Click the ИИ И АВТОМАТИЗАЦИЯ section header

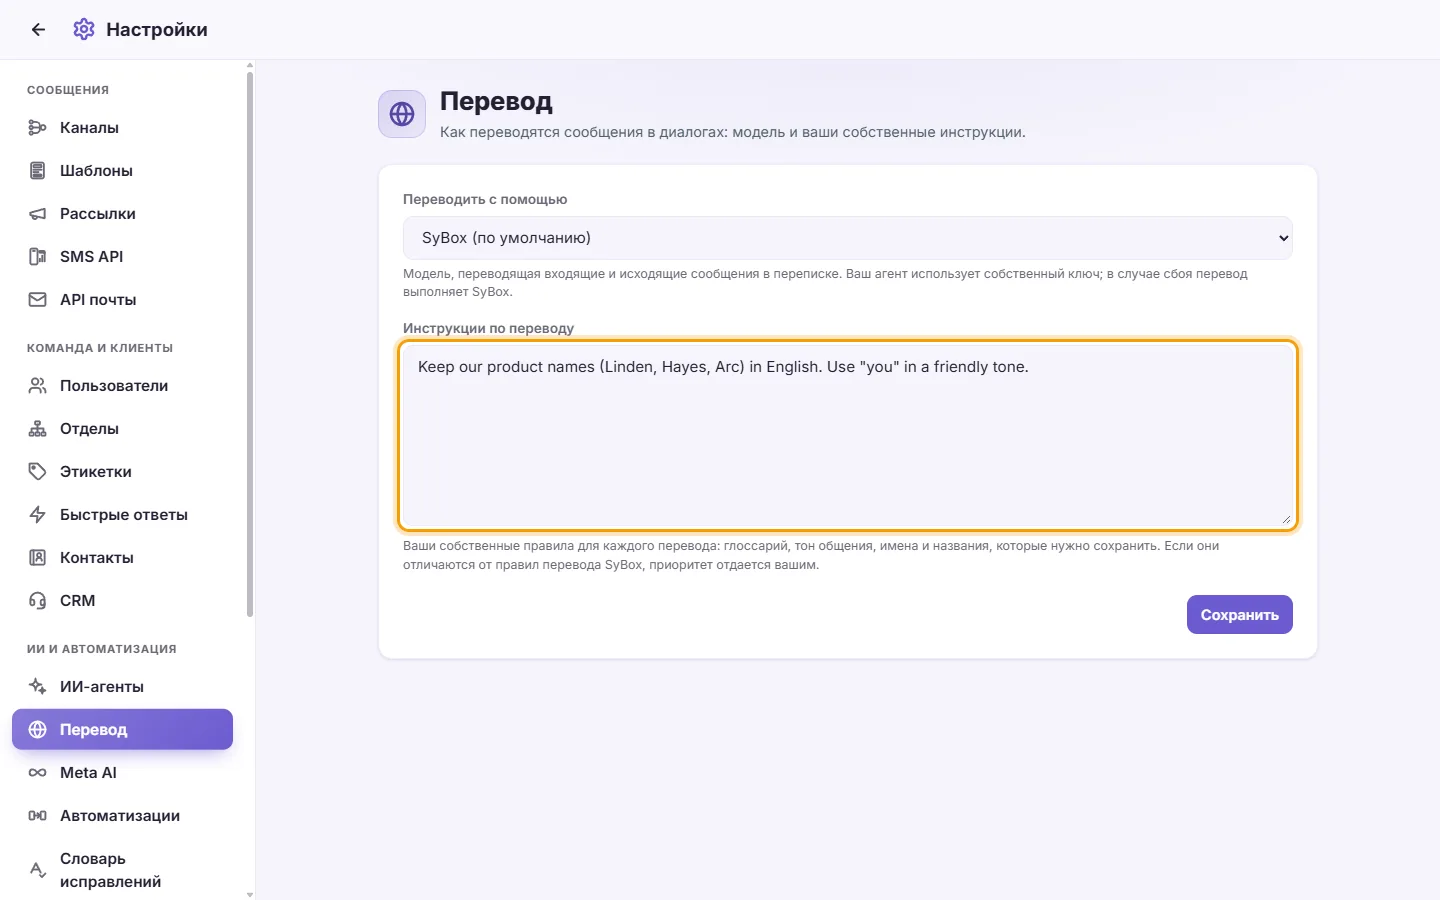click(x=102, y=649)
